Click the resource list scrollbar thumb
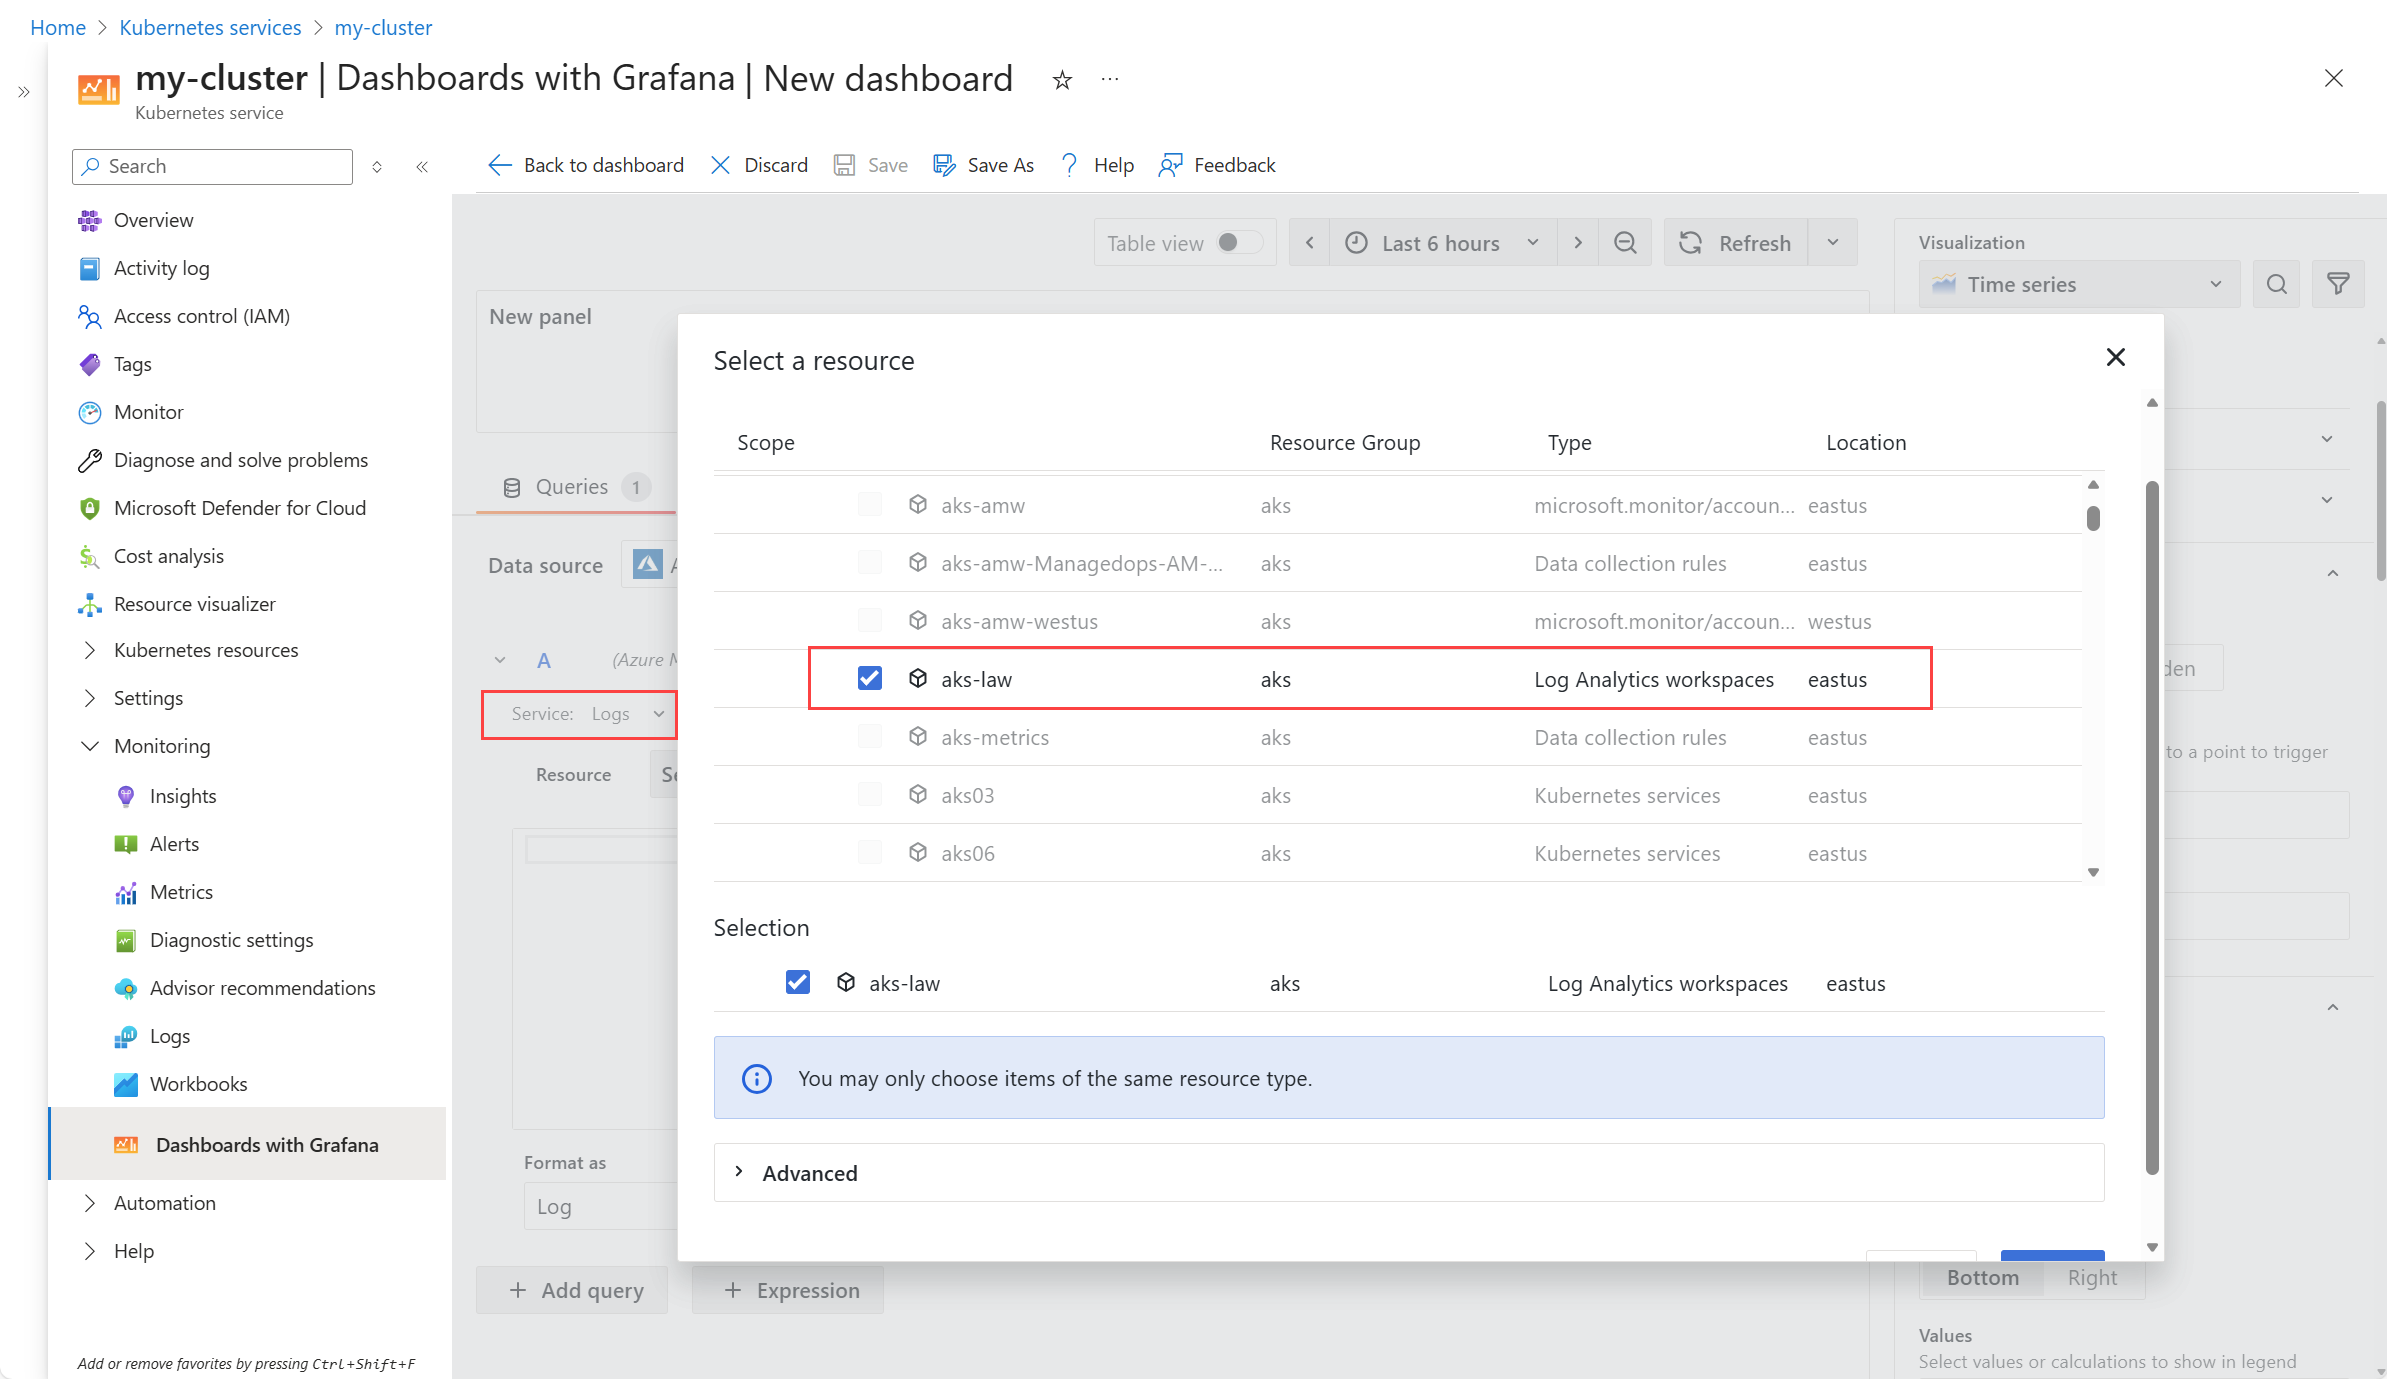The height and width of the screenshot is (1379, 2387). [x=2092, y=518]
